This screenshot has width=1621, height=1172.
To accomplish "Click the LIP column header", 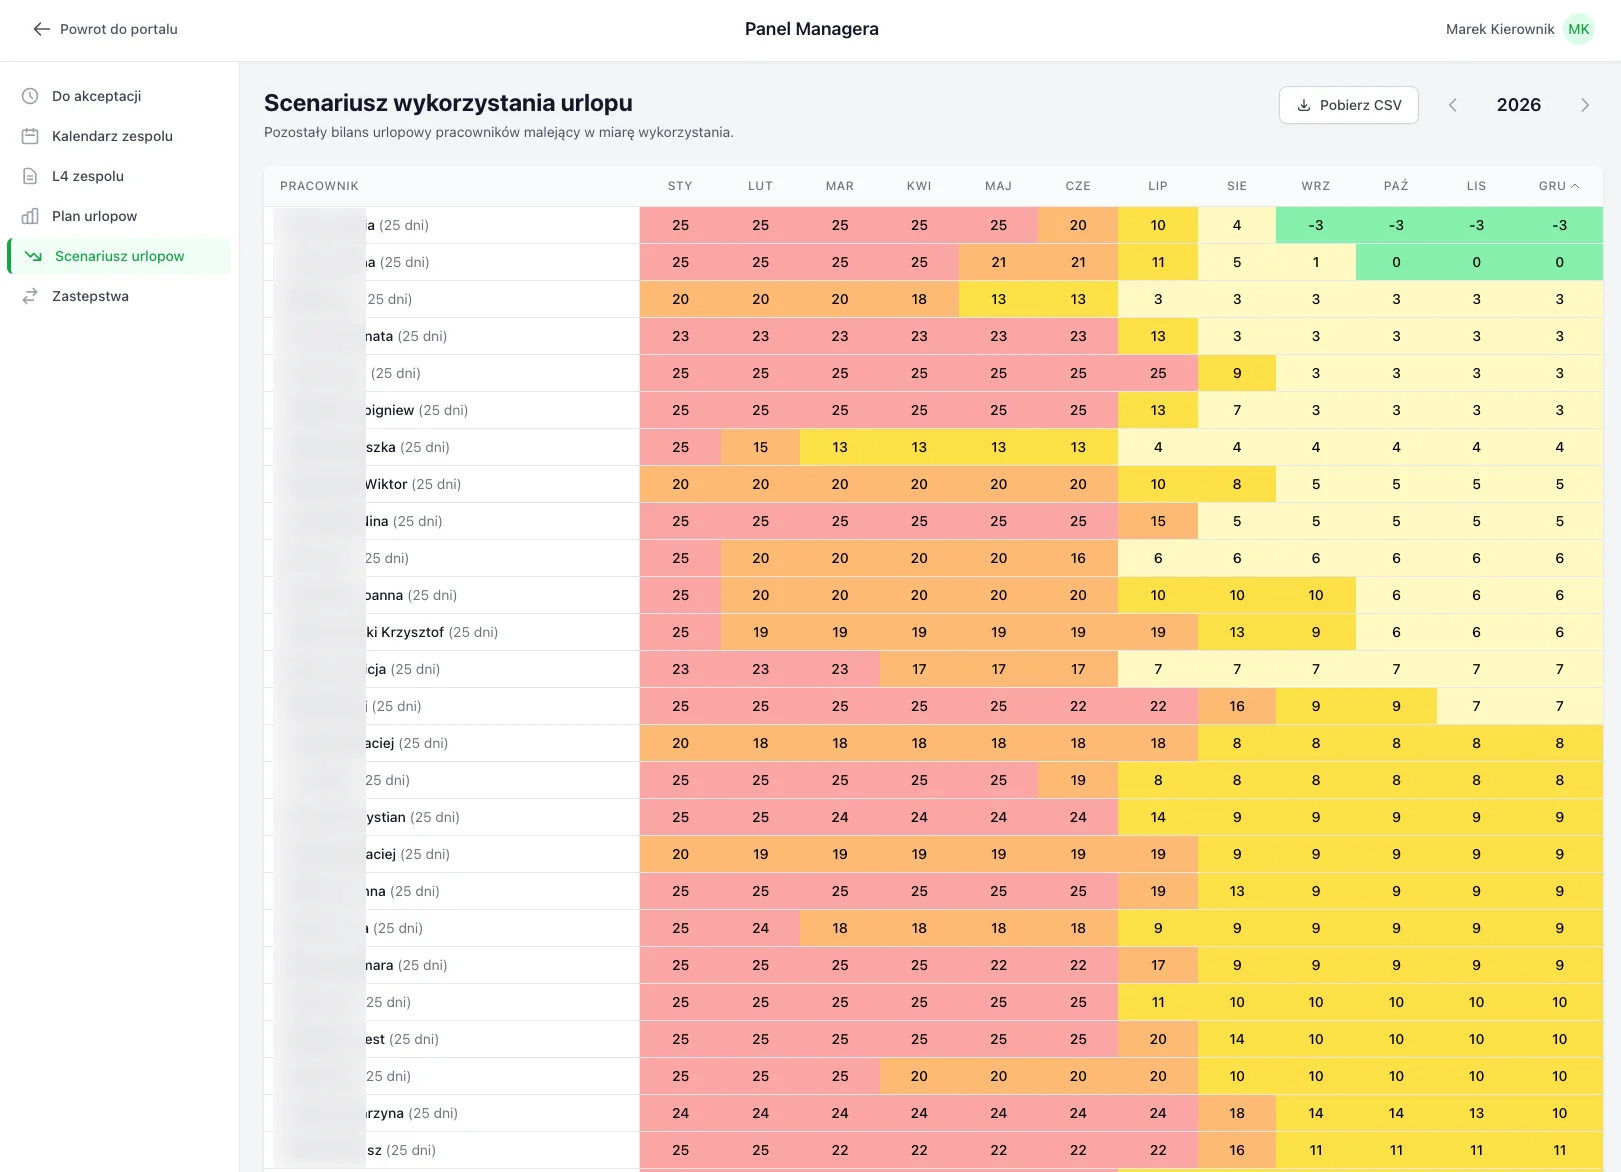I will (x=1157, y=186).
